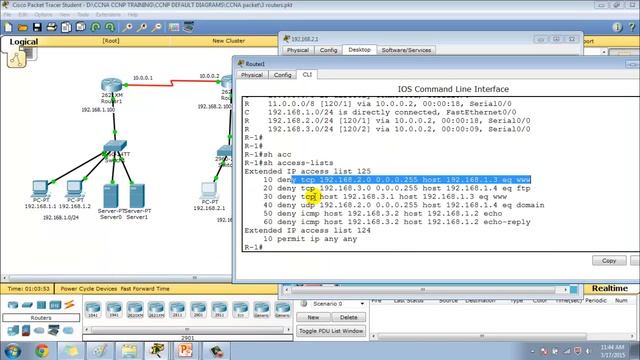Click the Undo green arrow icon
The image size is (640, 360).
[96, 27]
